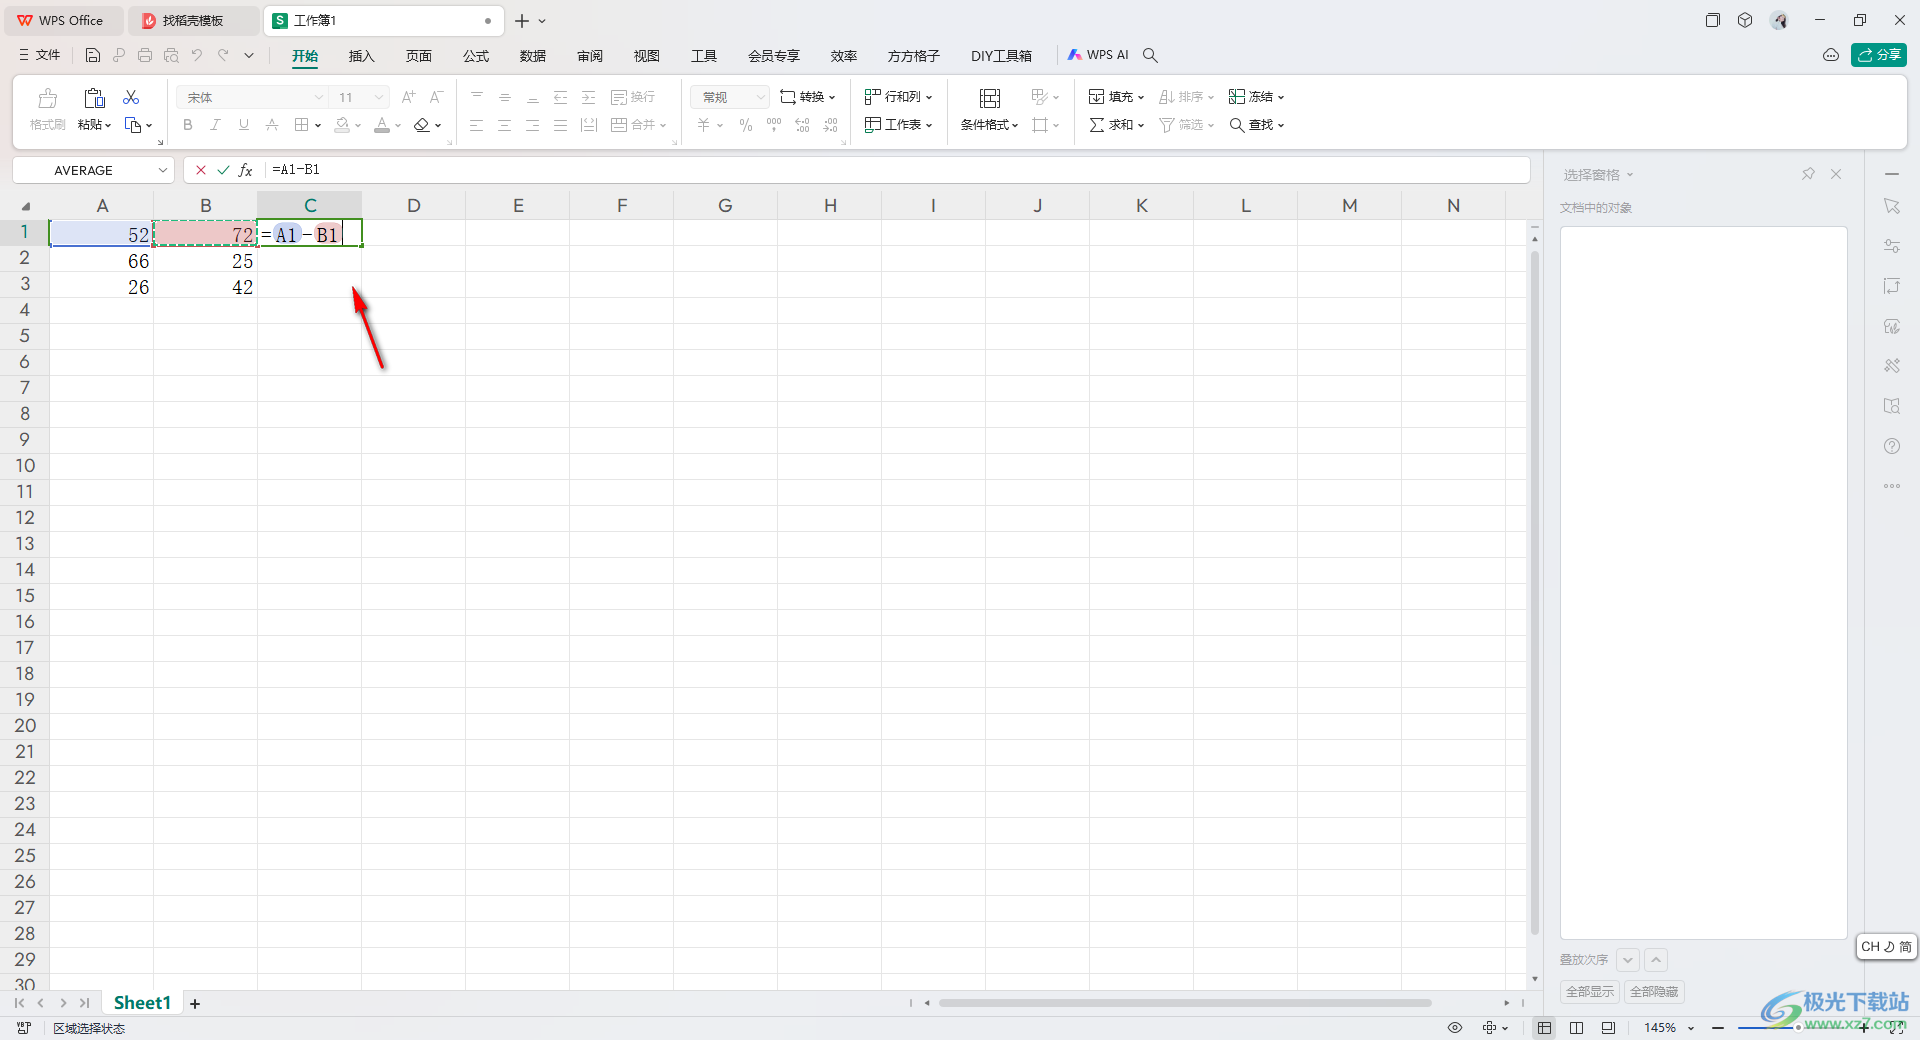Toggle Bold formatting
Screen dimensions: 1920x1040
pos(188,125)
